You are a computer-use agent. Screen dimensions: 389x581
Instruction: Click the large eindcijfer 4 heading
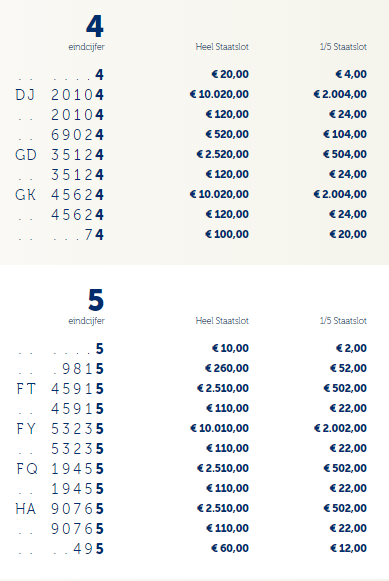coord(95,27)
